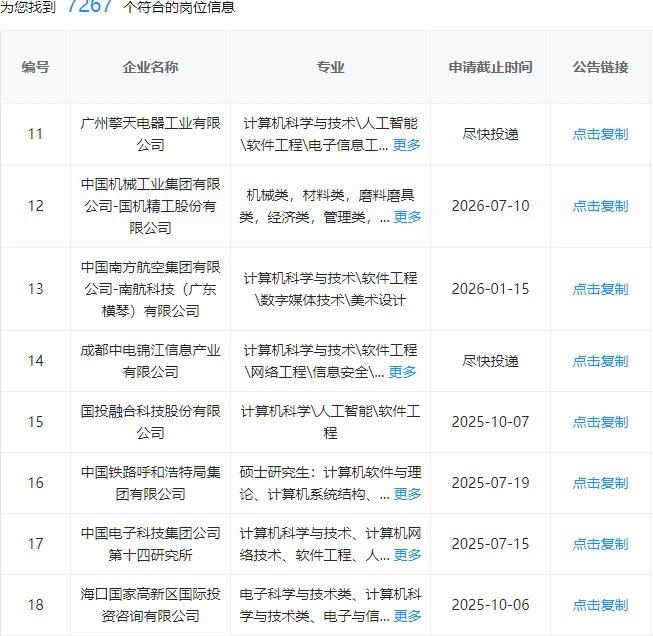Screen dimensions: 653x636
Task: Select company 海口国家高新区国际投资咨询有限公司
Action: coord(150,605)
